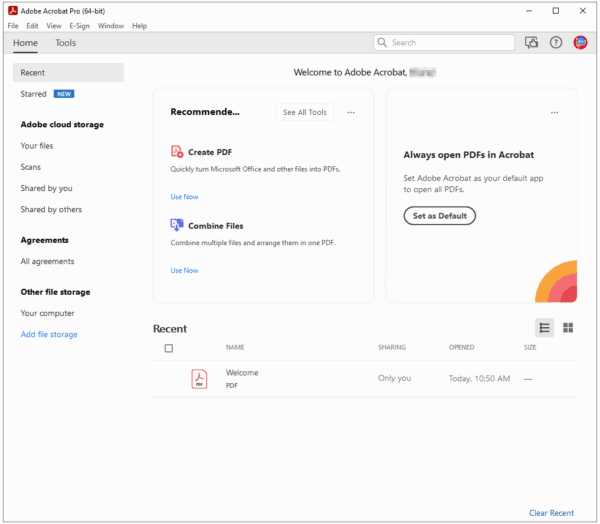Sort the list by SHARING column
This screenshot has width=600, height=524.
point(392,347)
